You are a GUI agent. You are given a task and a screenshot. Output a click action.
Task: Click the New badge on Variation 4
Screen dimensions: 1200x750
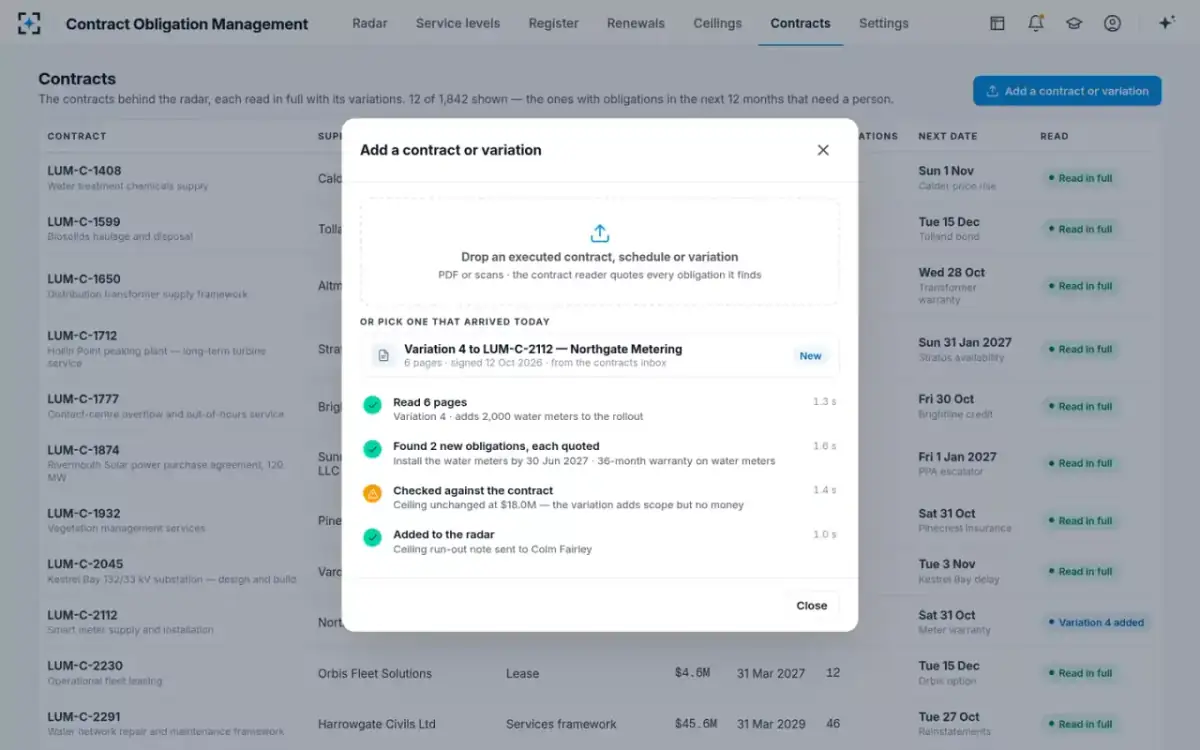point(810,355)
